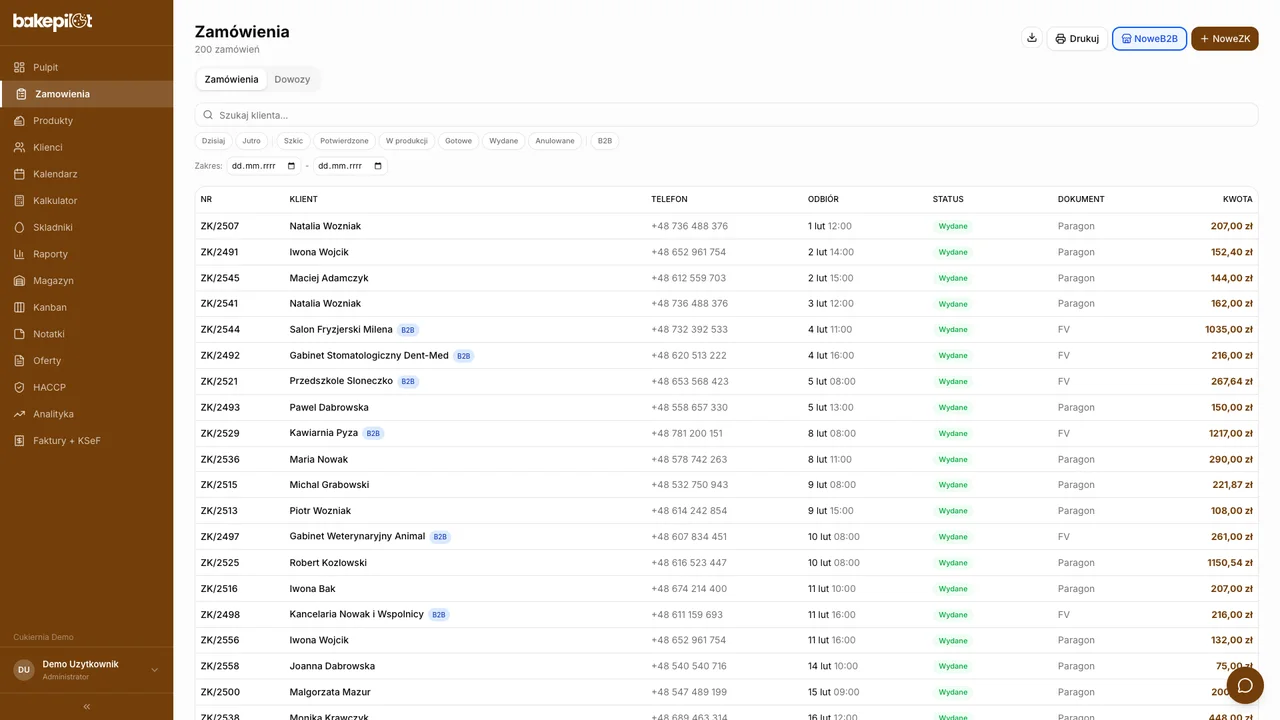Open the chat support bubble icon
Image resolution: width=1280 pixels, height=720 pixels.
(1245, 685)
